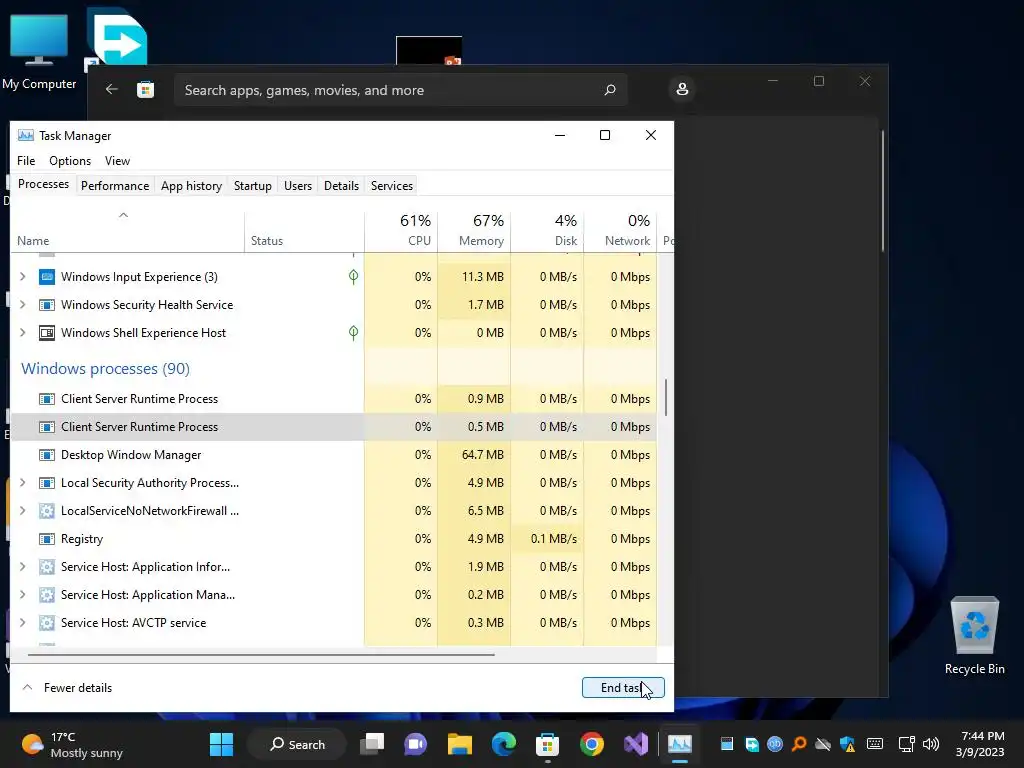Open the File menu in Task Manager

(26, 161)
